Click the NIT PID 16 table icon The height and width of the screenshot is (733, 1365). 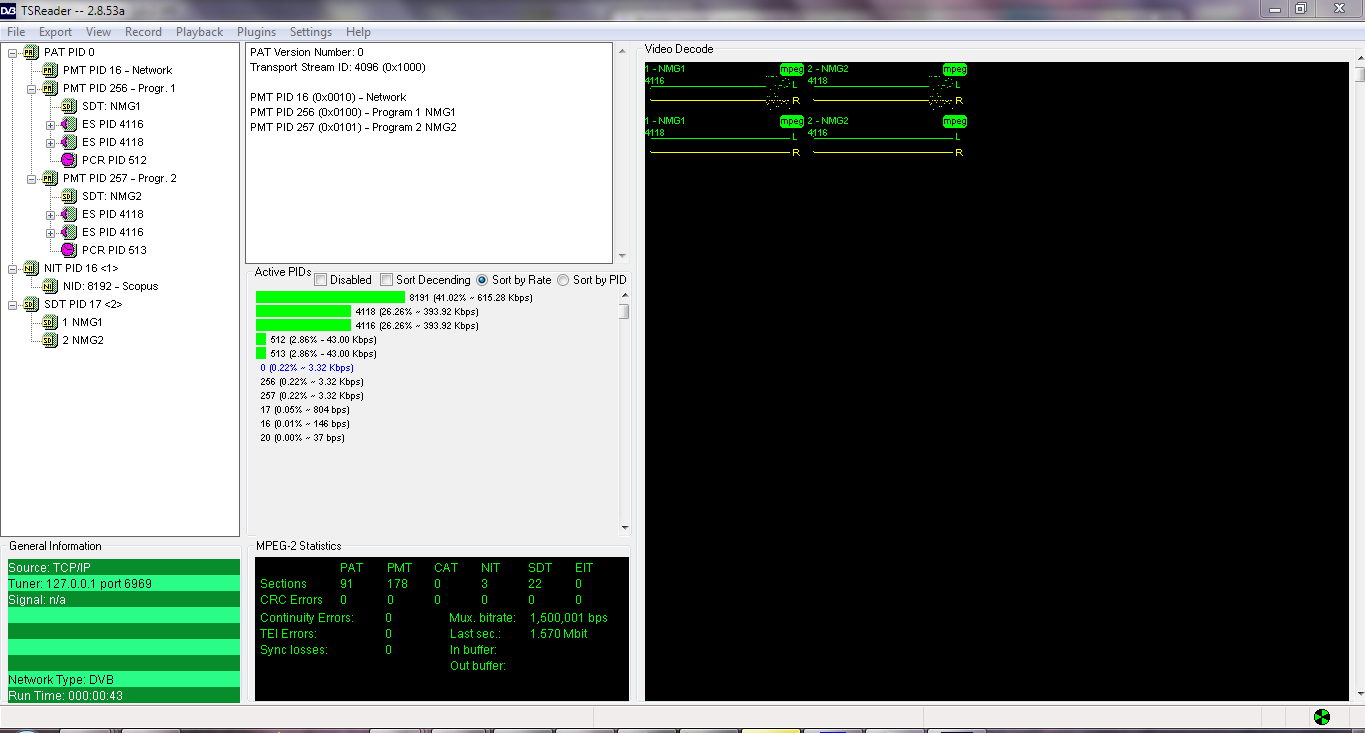click(30, 268)
